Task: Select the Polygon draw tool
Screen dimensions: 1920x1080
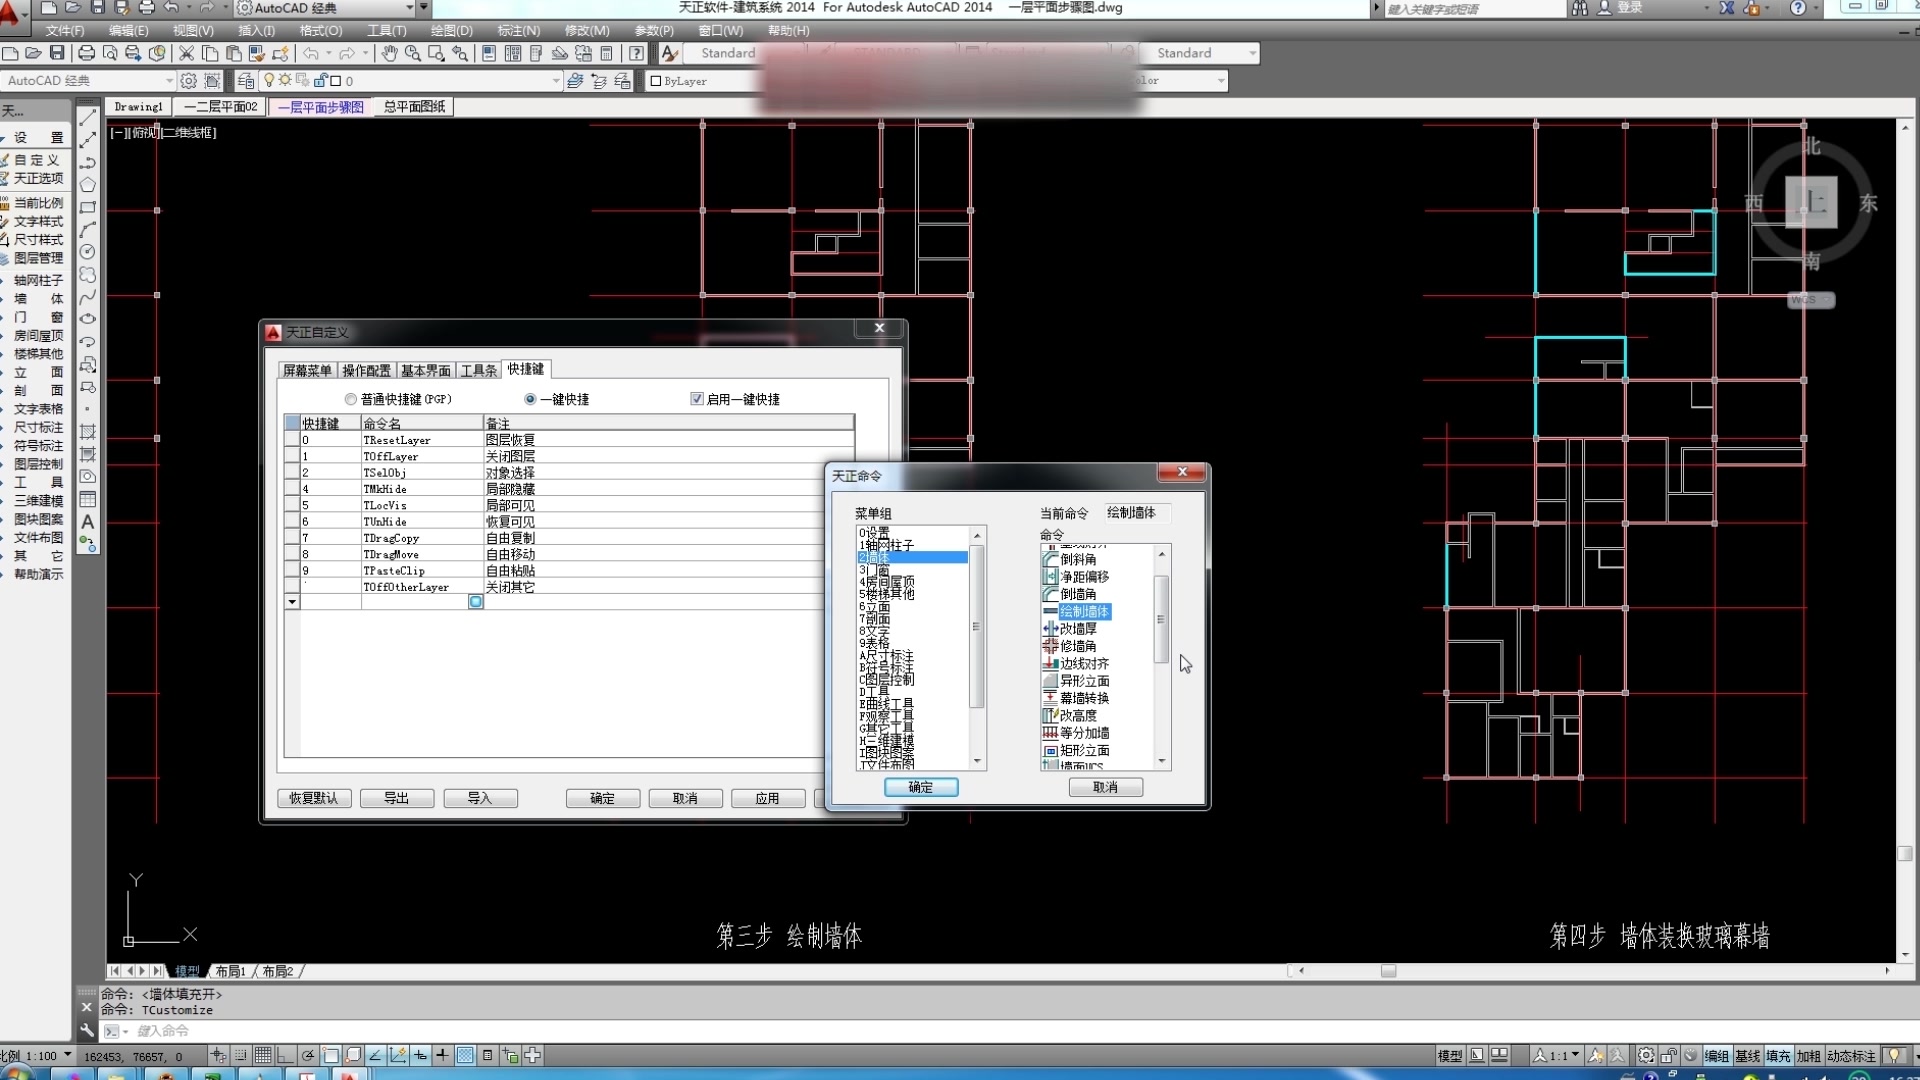Action: click(88, 185)
